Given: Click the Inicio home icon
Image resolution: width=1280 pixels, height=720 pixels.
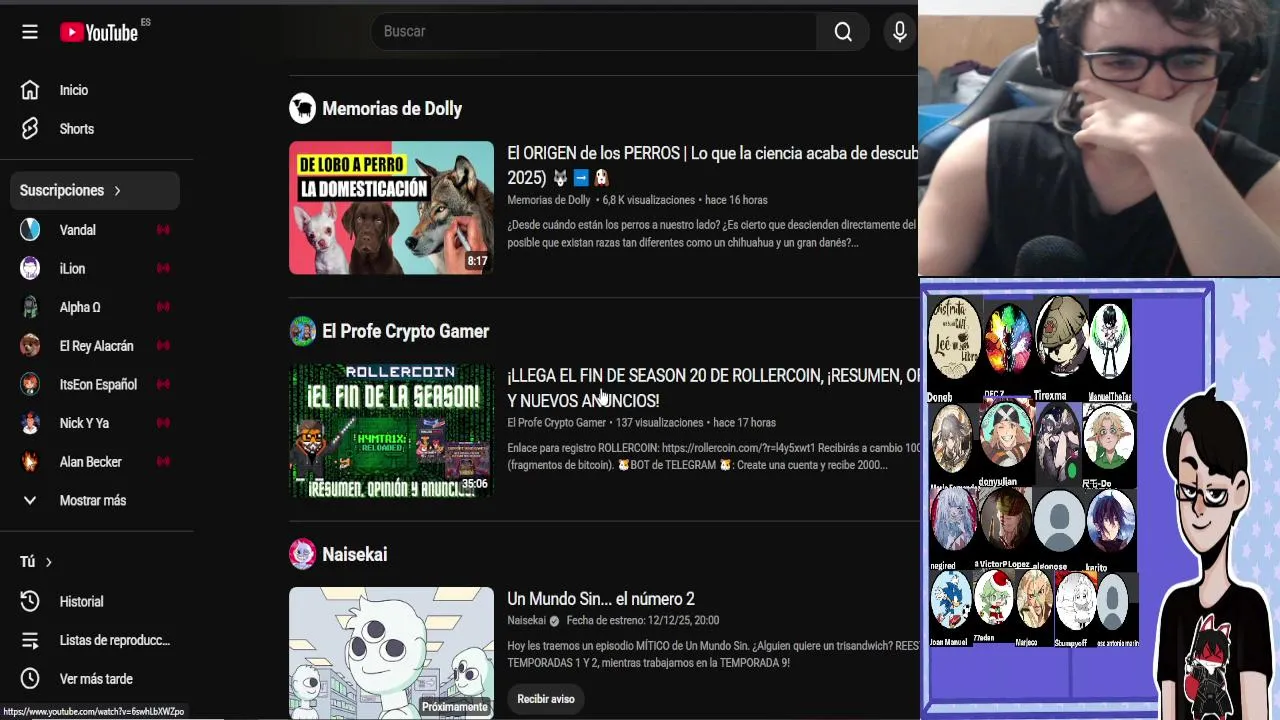Looking at the screenshot, I should pyautogui.click(x=30, y=90).
